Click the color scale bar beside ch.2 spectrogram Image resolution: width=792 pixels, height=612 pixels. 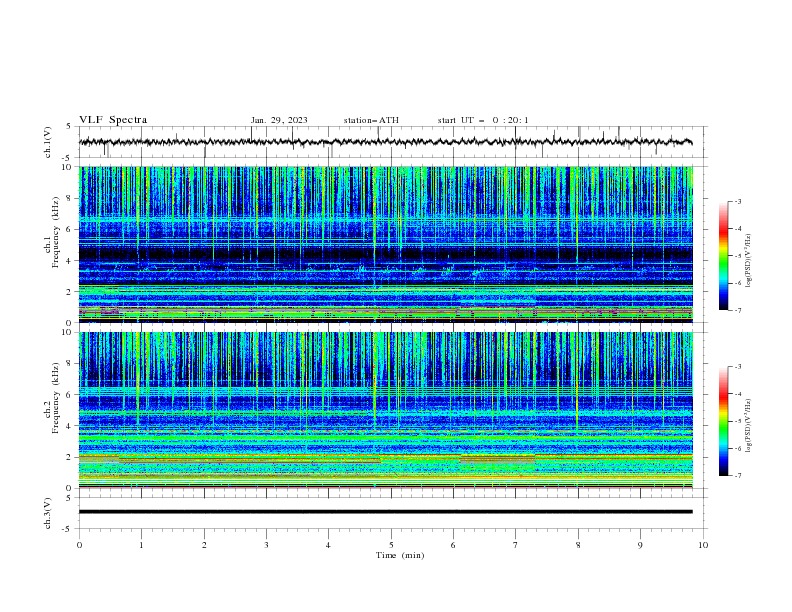[x=723, y=421]
